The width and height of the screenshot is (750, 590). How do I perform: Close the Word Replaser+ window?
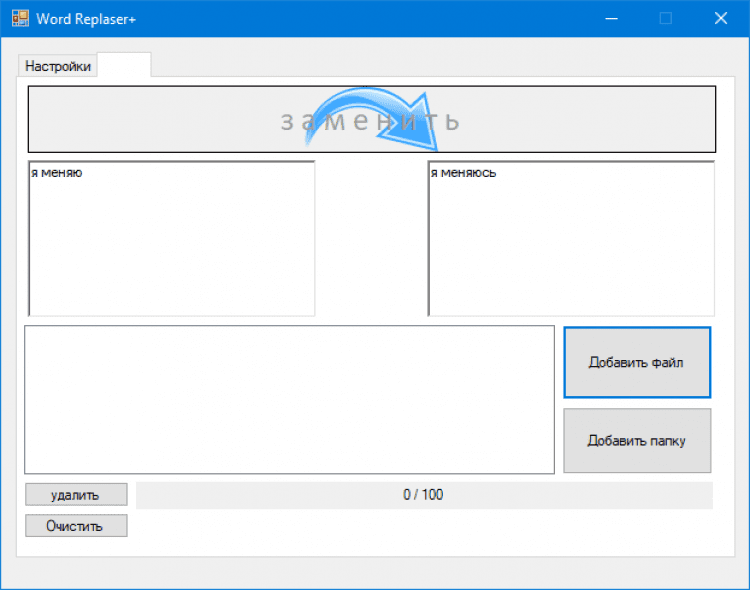pos(721,18)
